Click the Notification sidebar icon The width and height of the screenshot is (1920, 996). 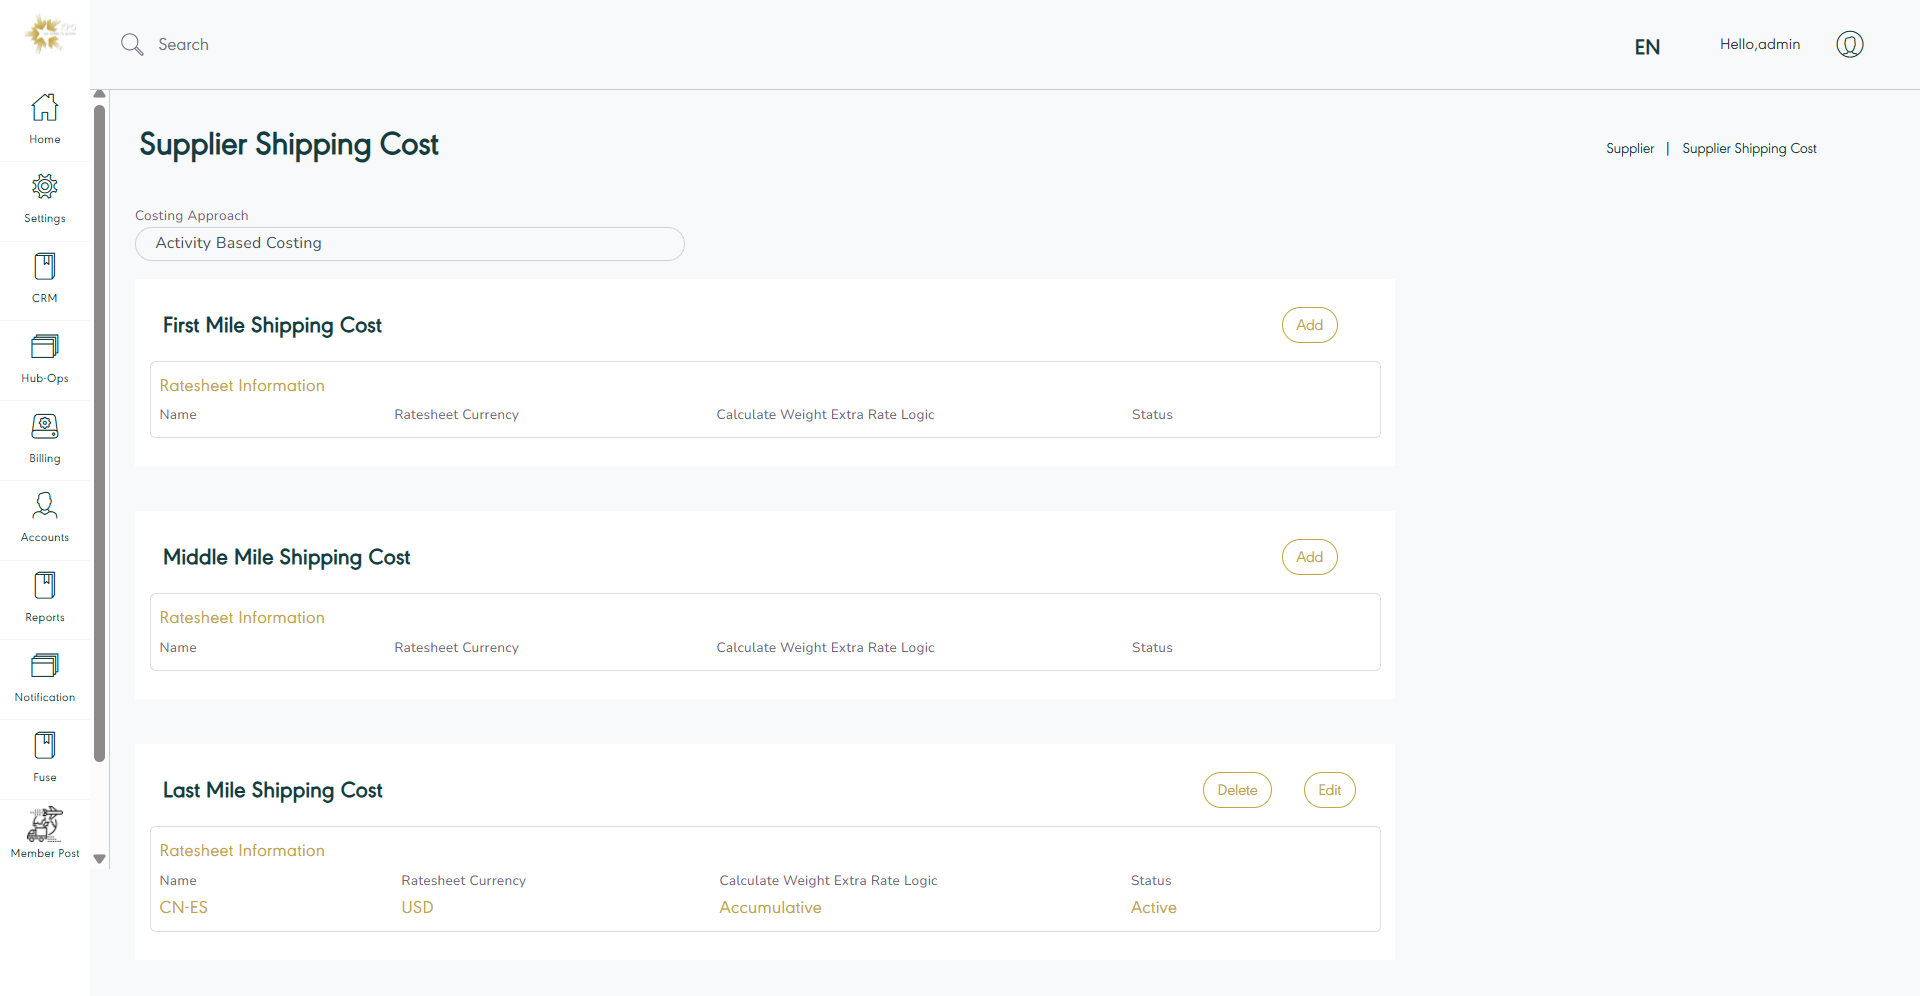pyautogui.click(x=45, y=666)
